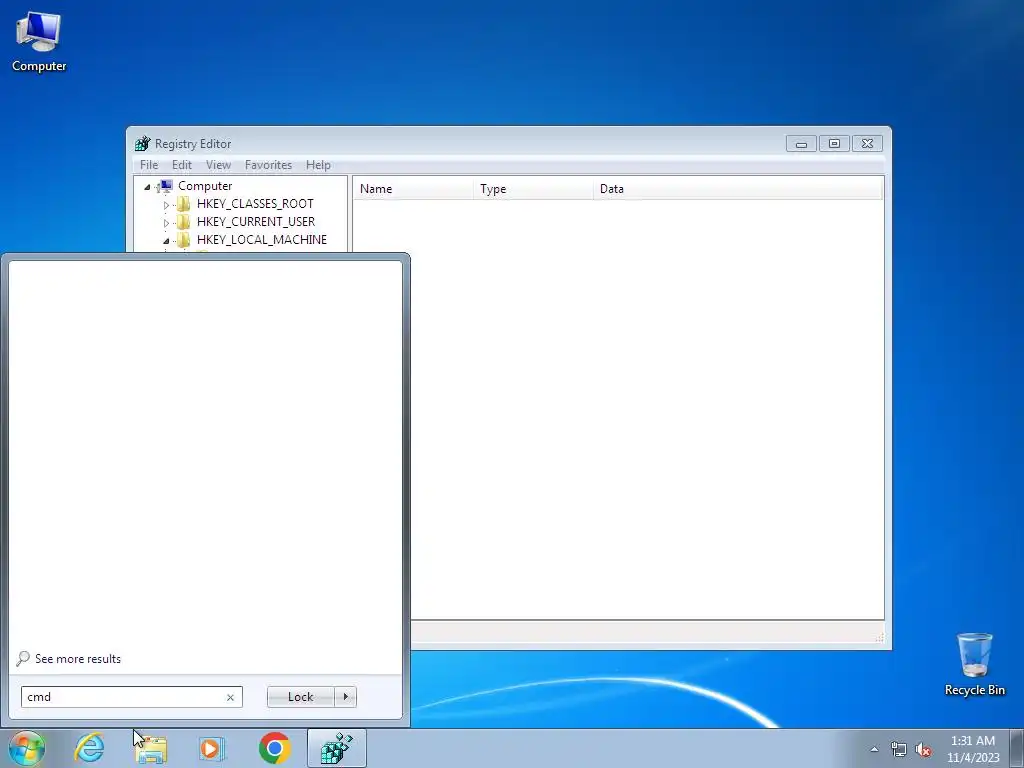This screenshot has height=768, width=1024.
Task: Show hidden system tray icons
Action: tap(874, 749)
